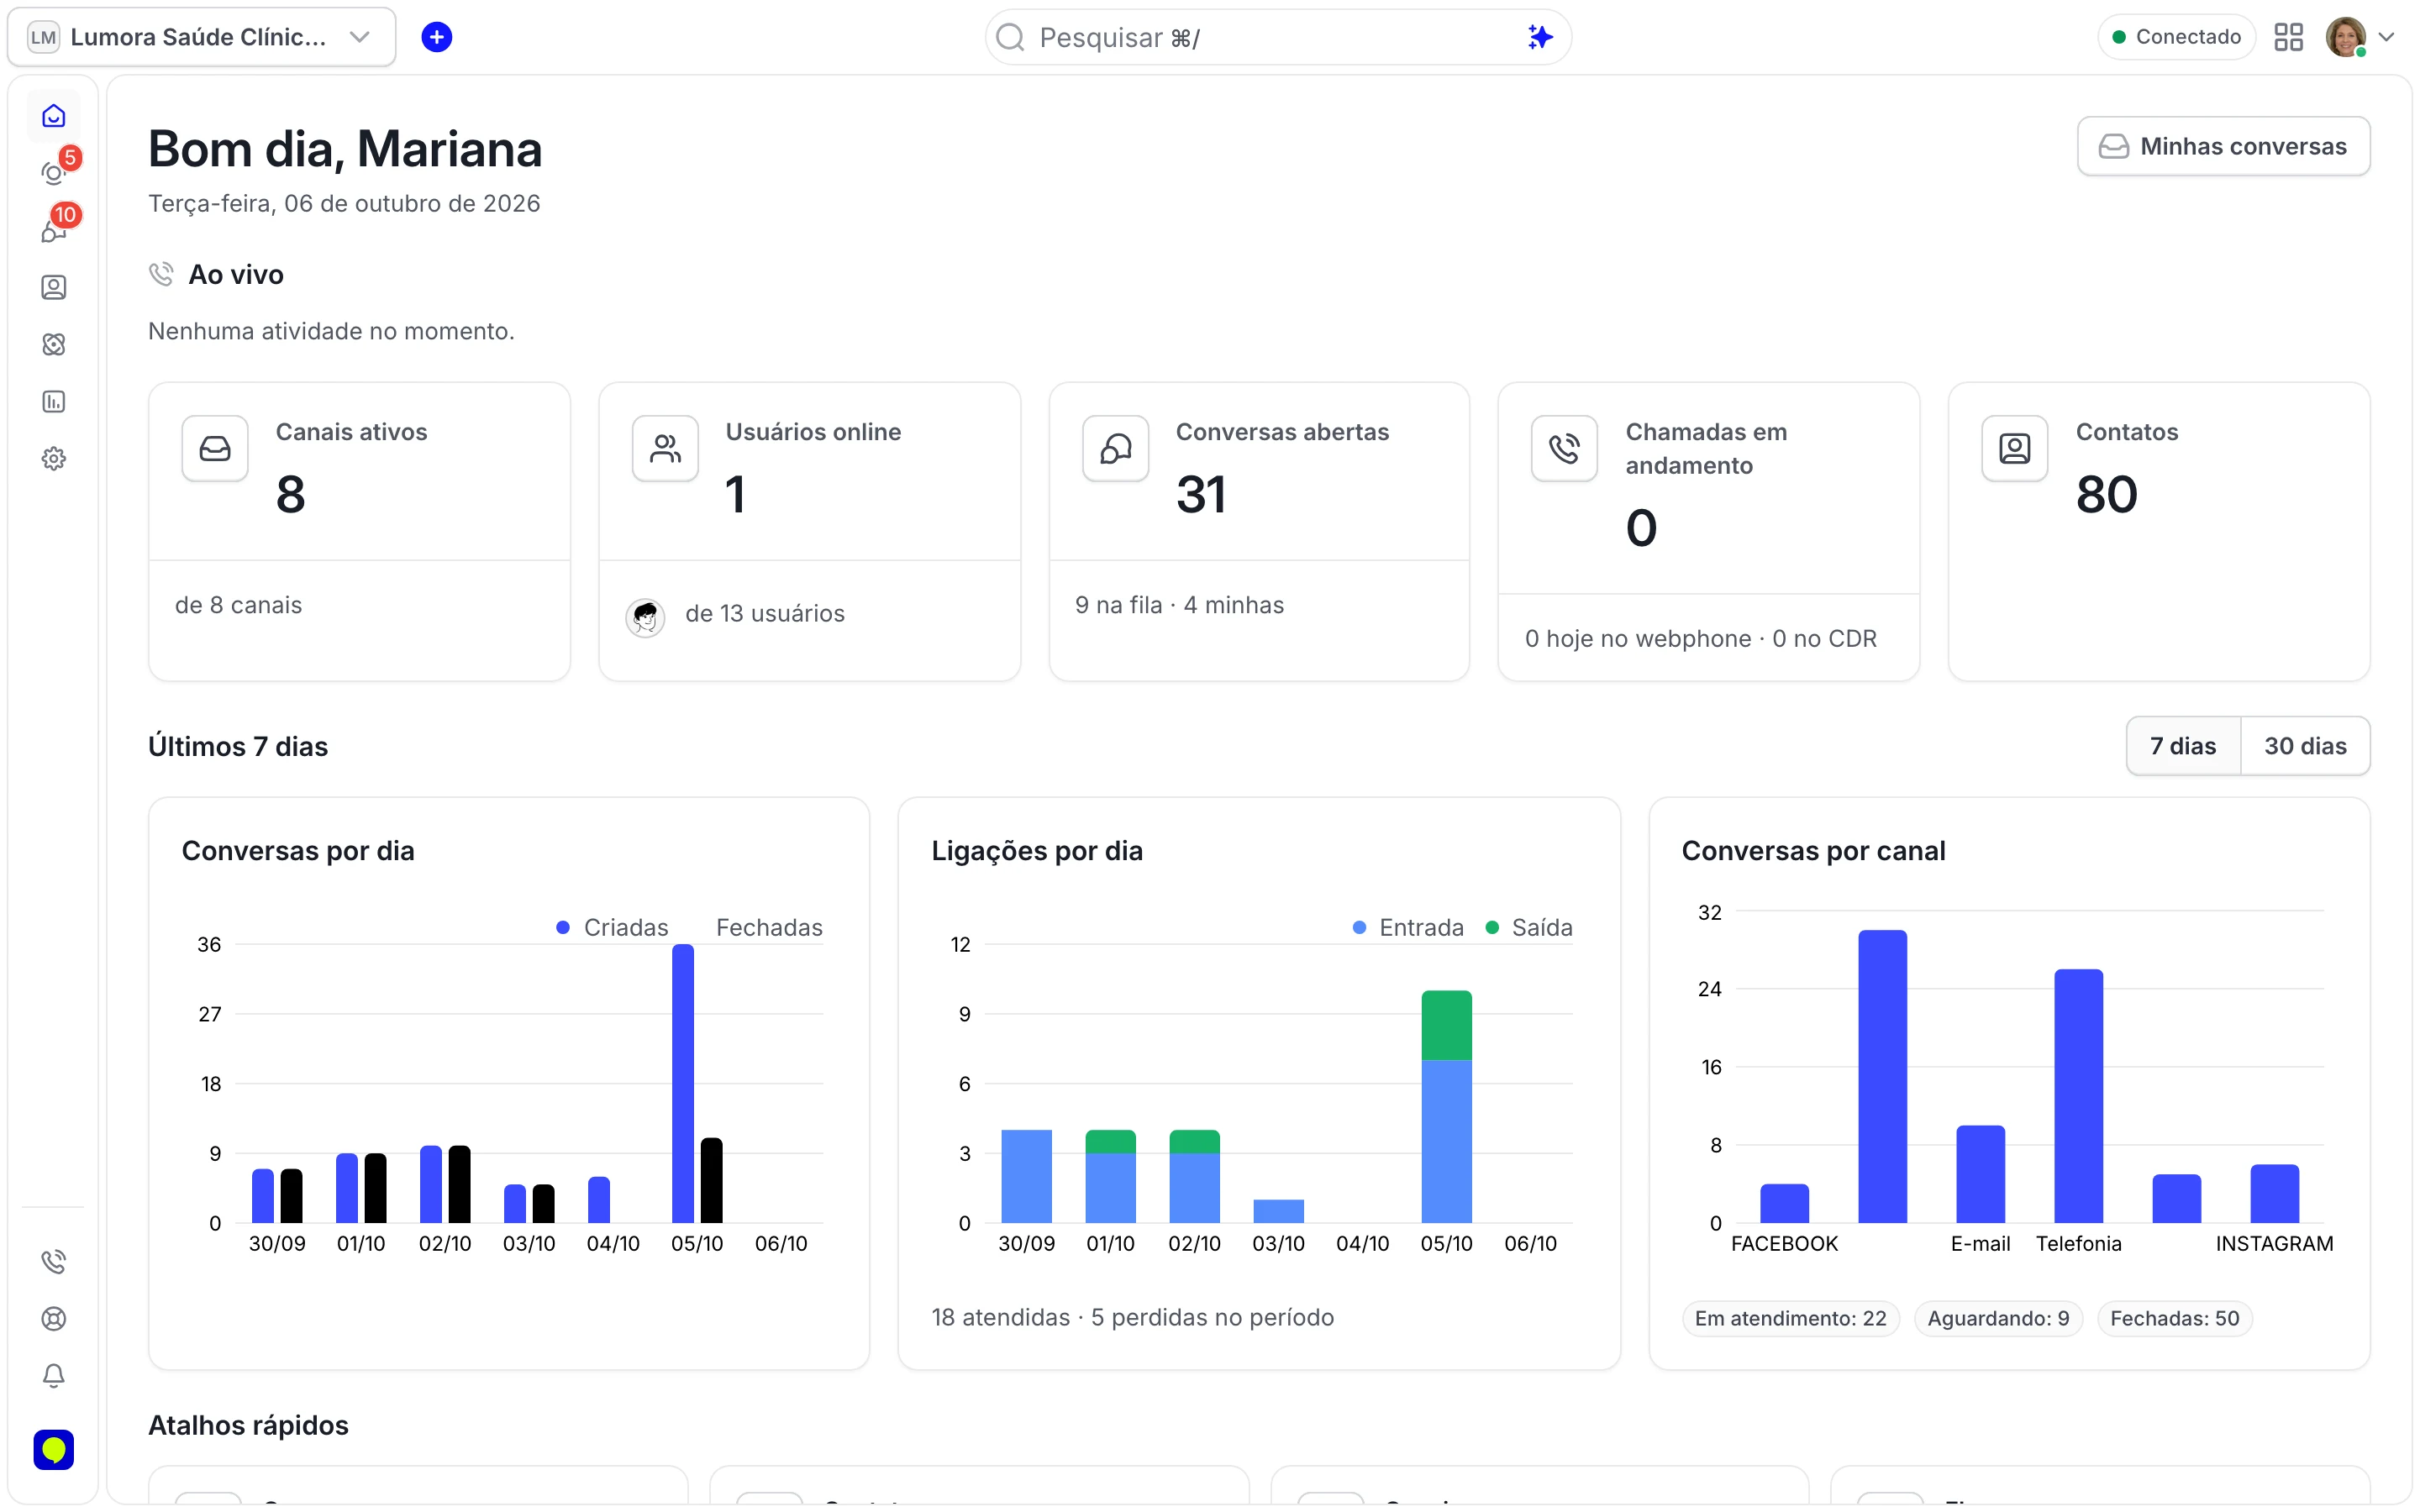Open the reports chart sidebar icon
Screen dimensions: 2420x1512
(x=54, y=402)
